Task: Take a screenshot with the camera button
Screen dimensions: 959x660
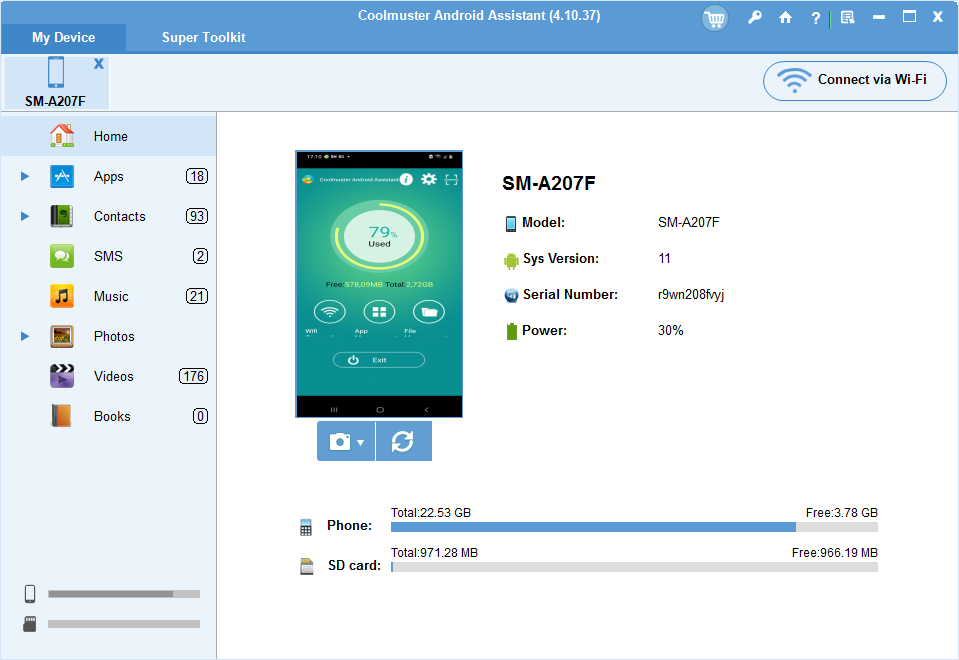Action: [x=340, y=441]
